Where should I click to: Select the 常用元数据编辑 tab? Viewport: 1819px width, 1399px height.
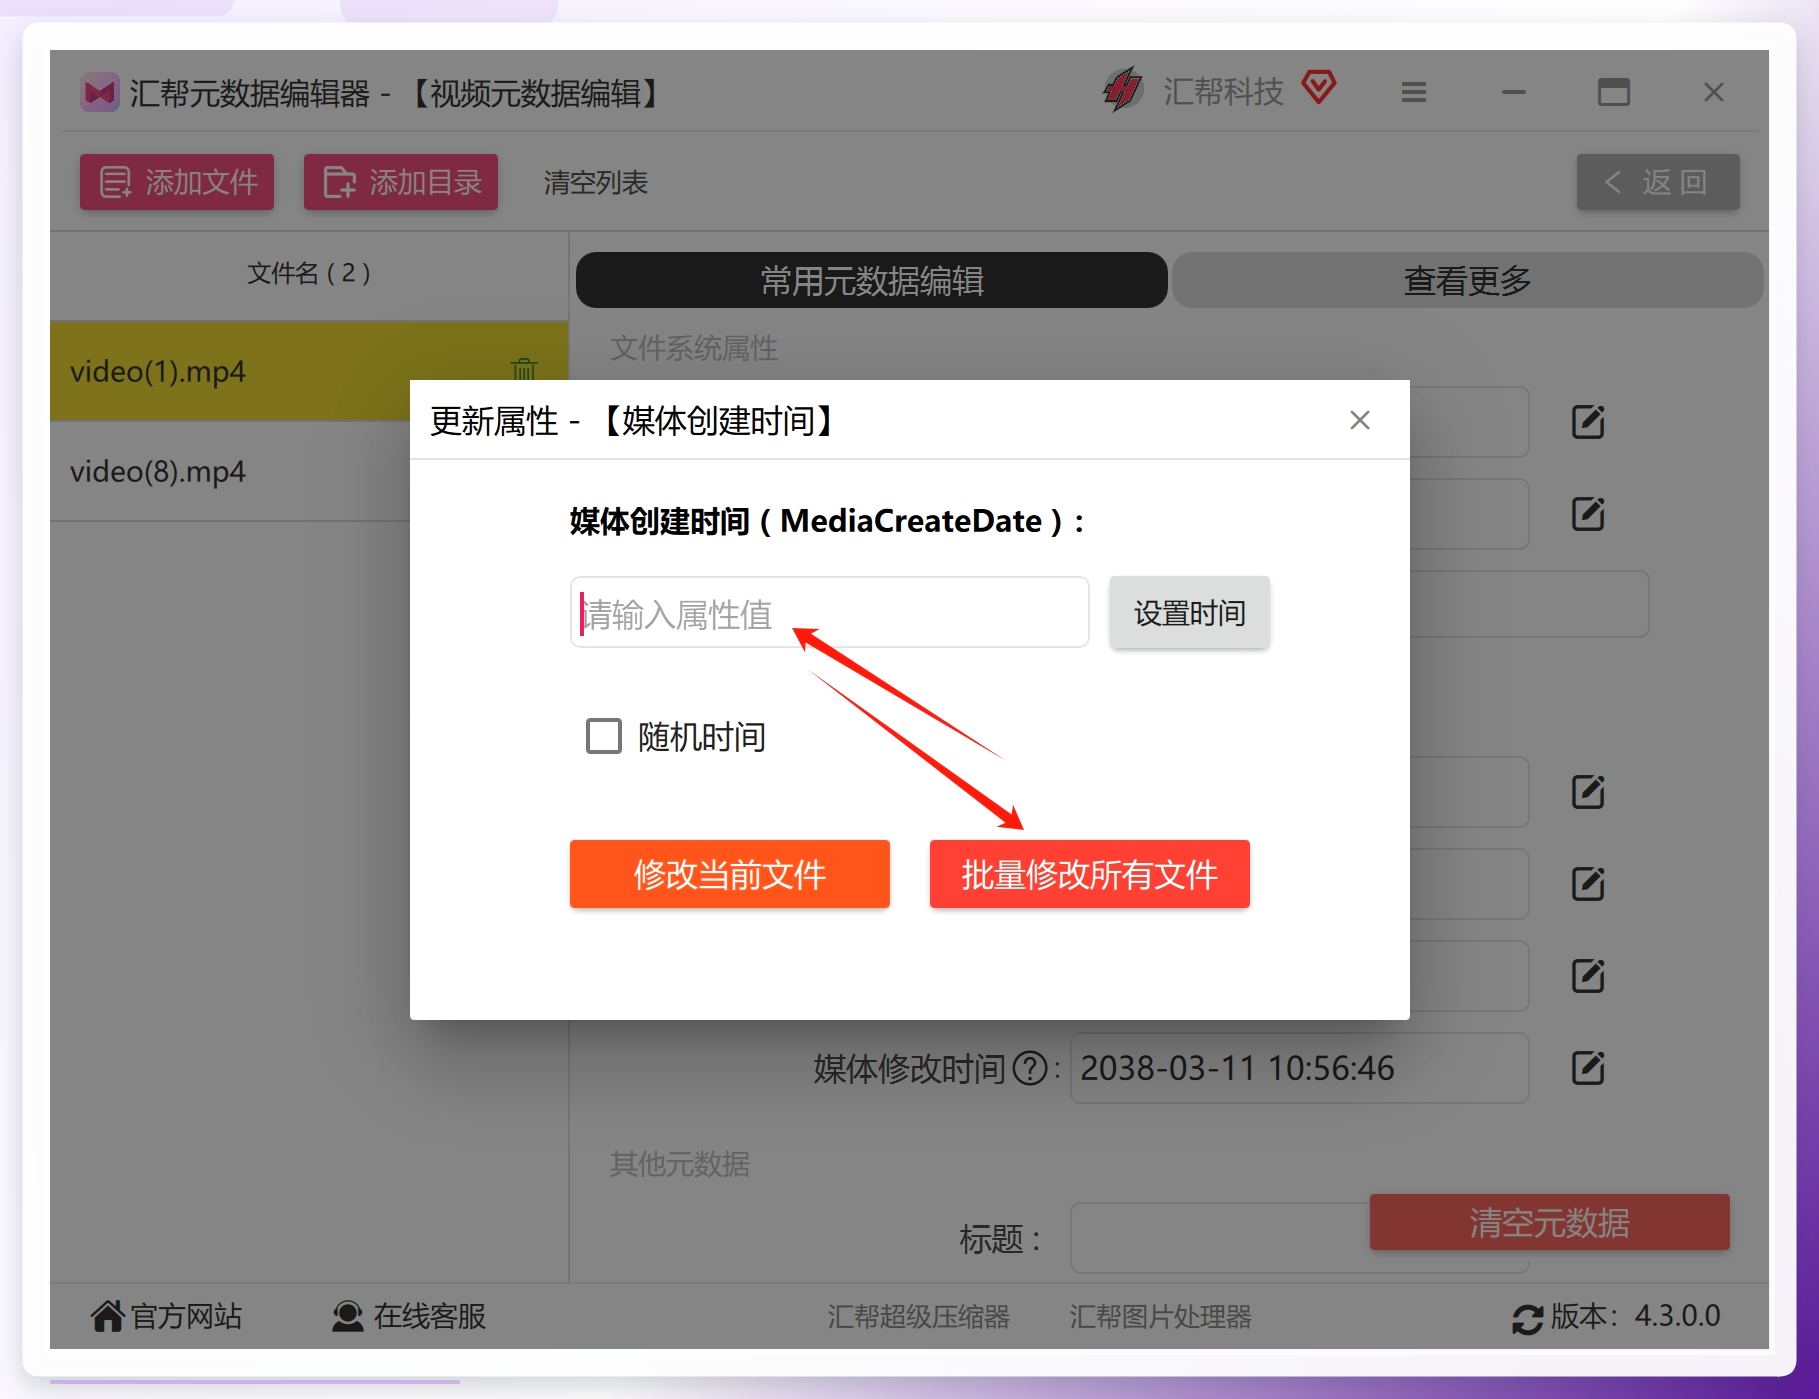point(872,280)
